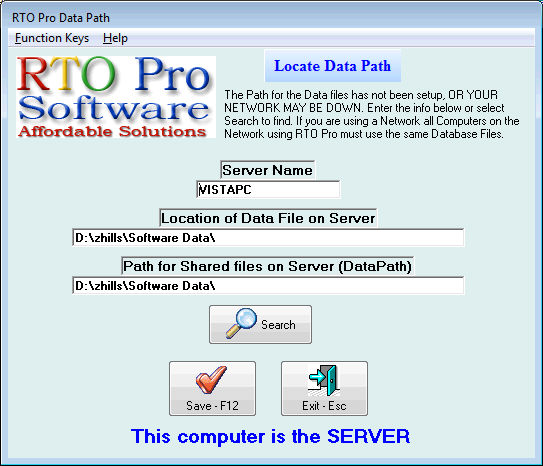Click the Server Name label
The image size is (543, 466).
pos(267,170)
